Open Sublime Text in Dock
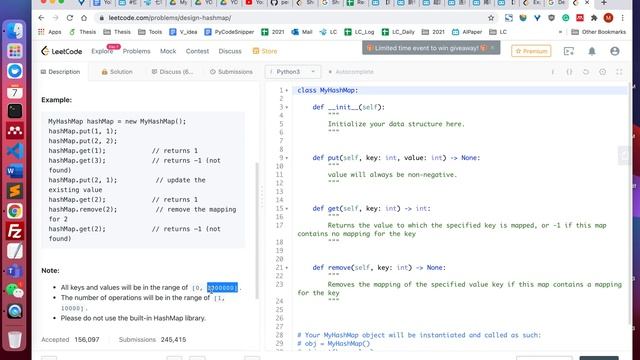 tap(15, 191)
